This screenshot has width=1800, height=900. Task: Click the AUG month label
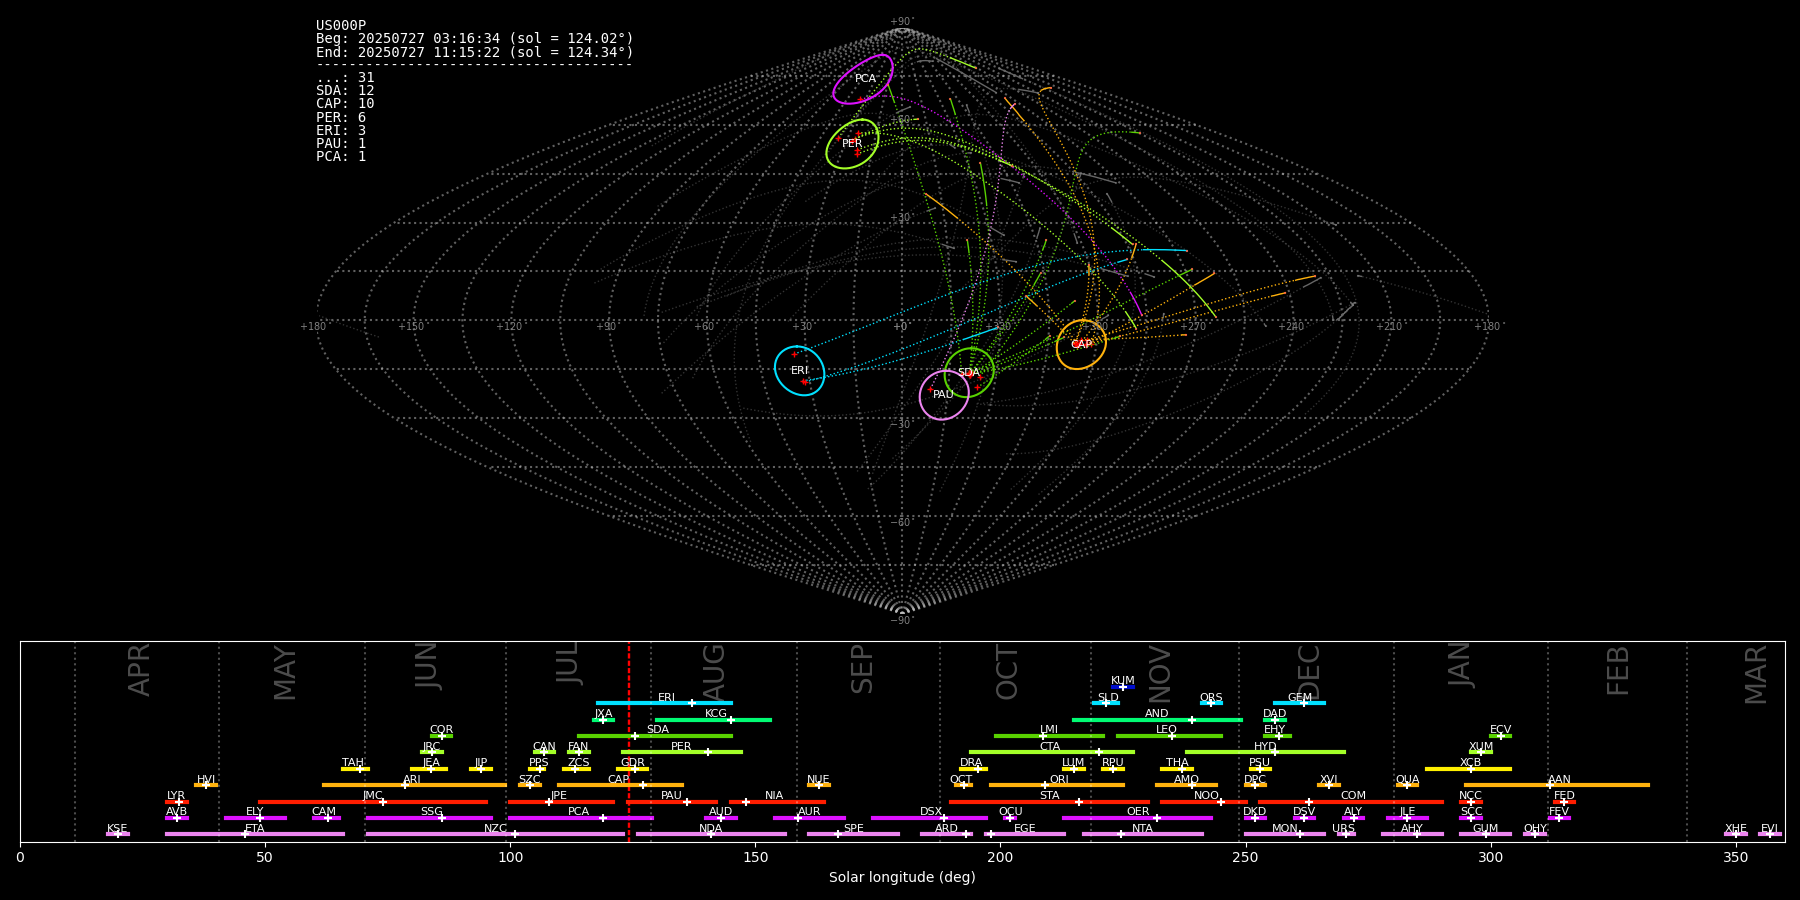(714, 671)
